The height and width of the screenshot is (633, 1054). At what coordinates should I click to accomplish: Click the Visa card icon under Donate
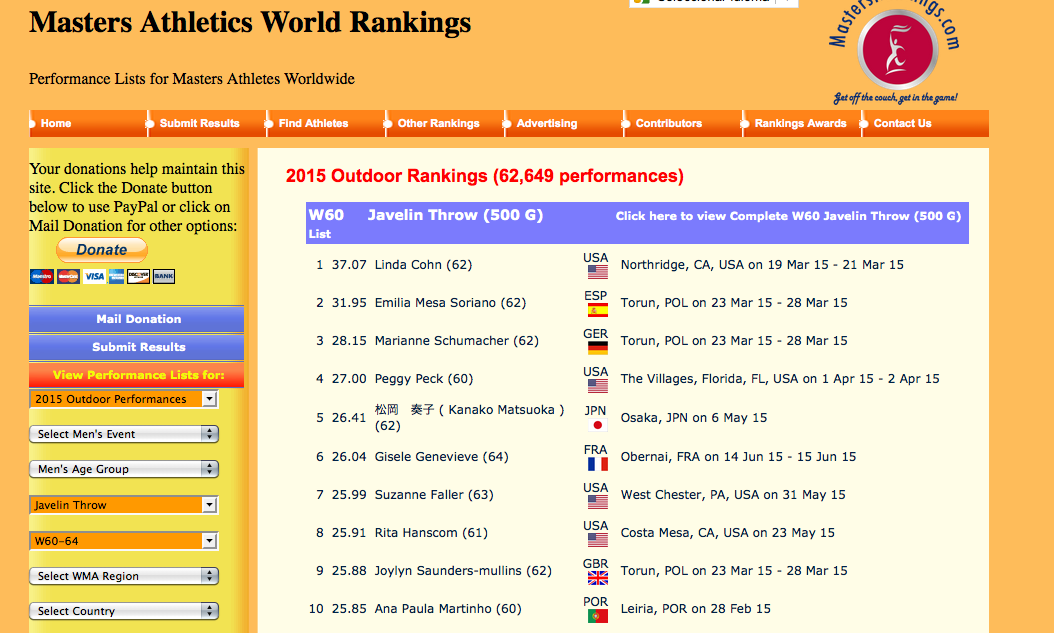pos(94,276)
